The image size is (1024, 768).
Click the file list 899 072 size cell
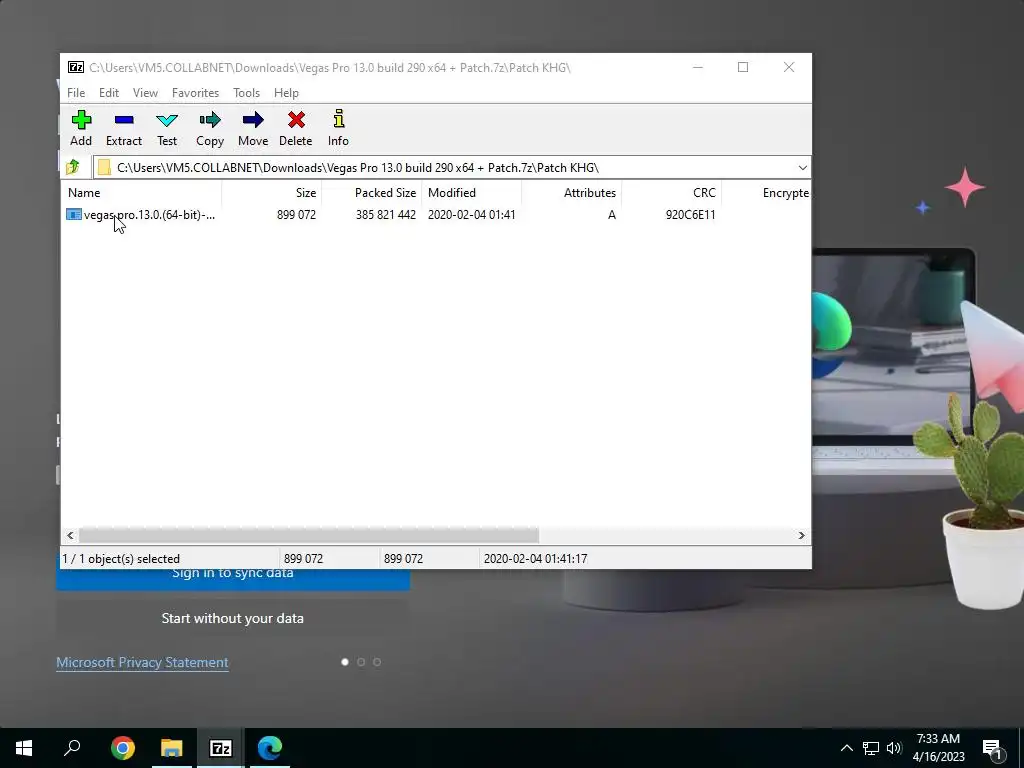[x=296, y=214]
